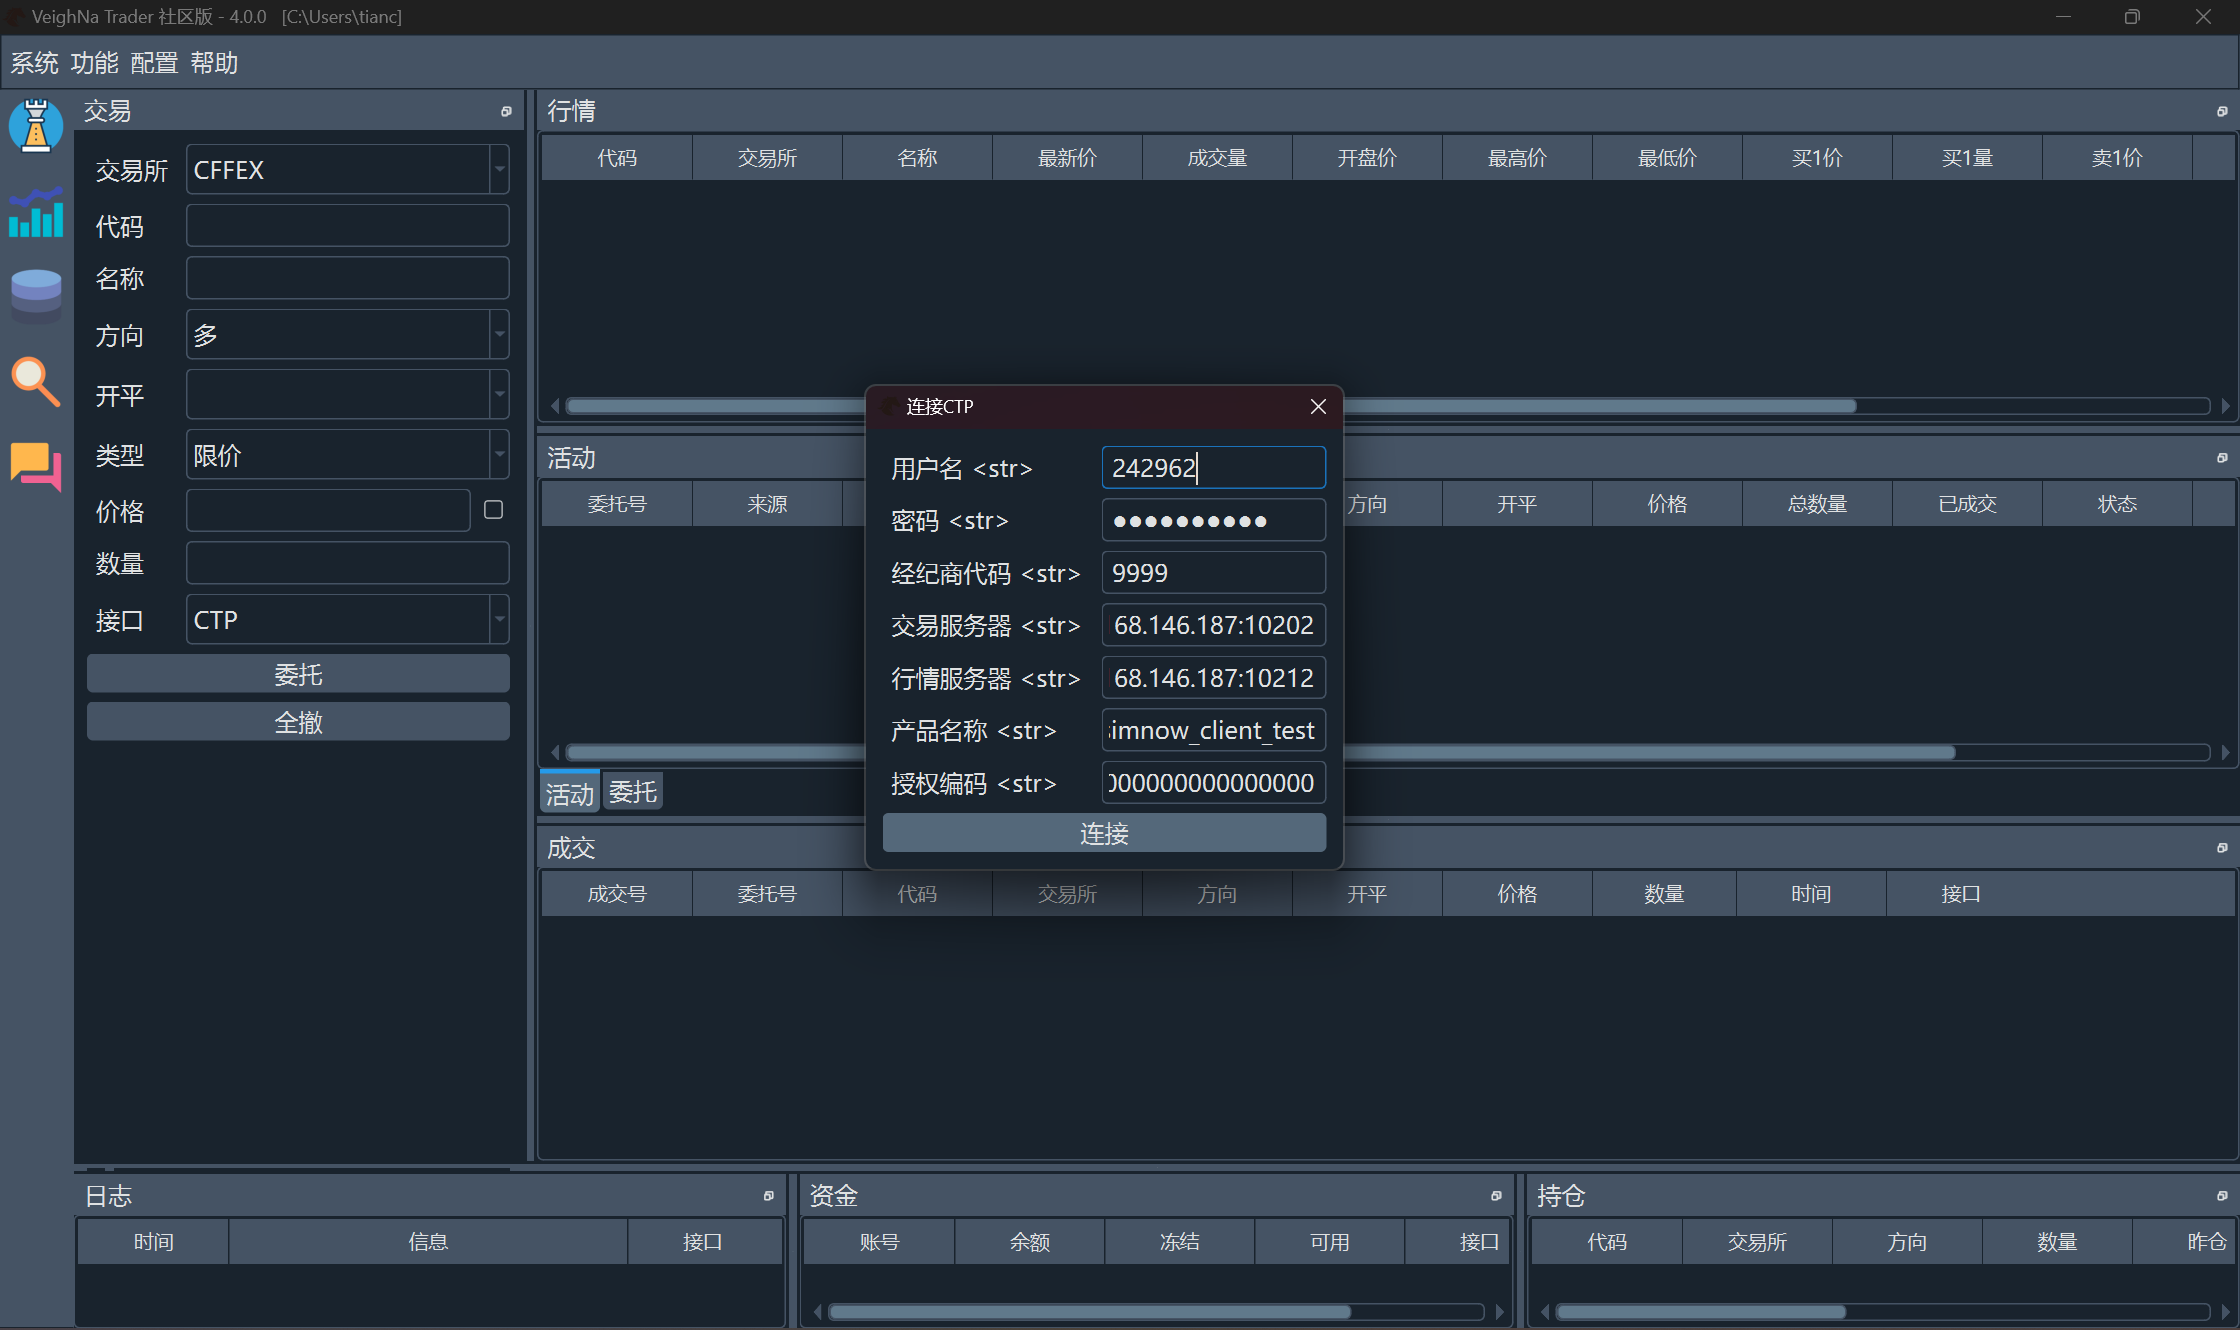Screen dimensions: 2240x1330
Task: Float the 资金 panel with its dock icon
Action: pos(1496,1196)
